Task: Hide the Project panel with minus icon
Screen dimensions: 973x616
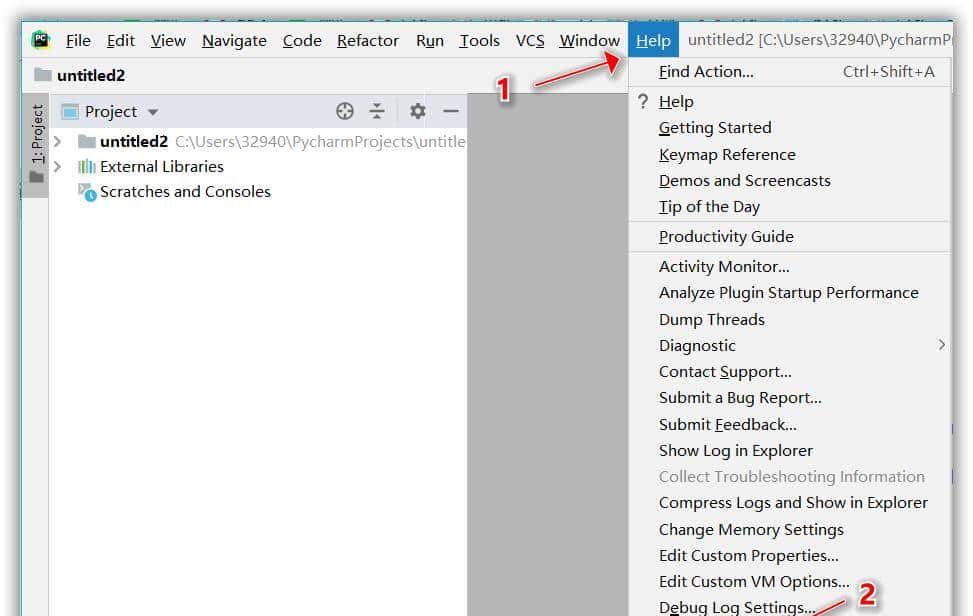Action: click(x=451, y=112)
